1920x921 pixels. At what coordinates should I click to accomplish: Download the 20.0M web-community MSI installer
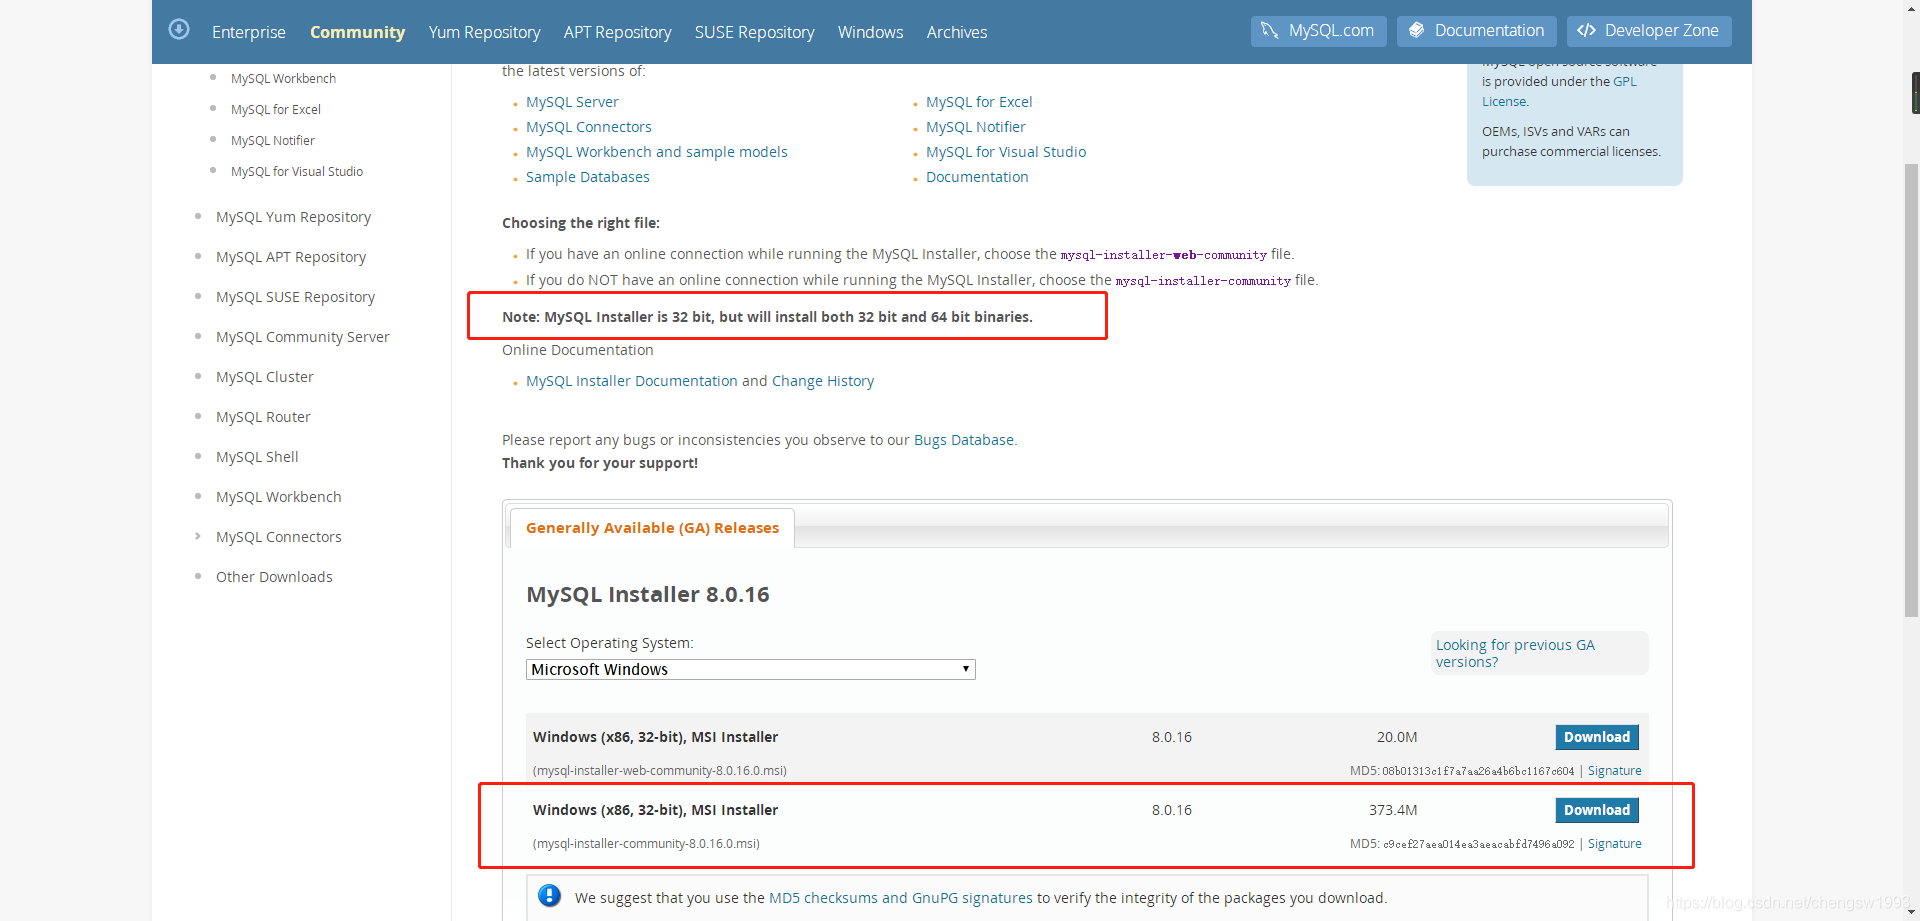click(1596, 737)
